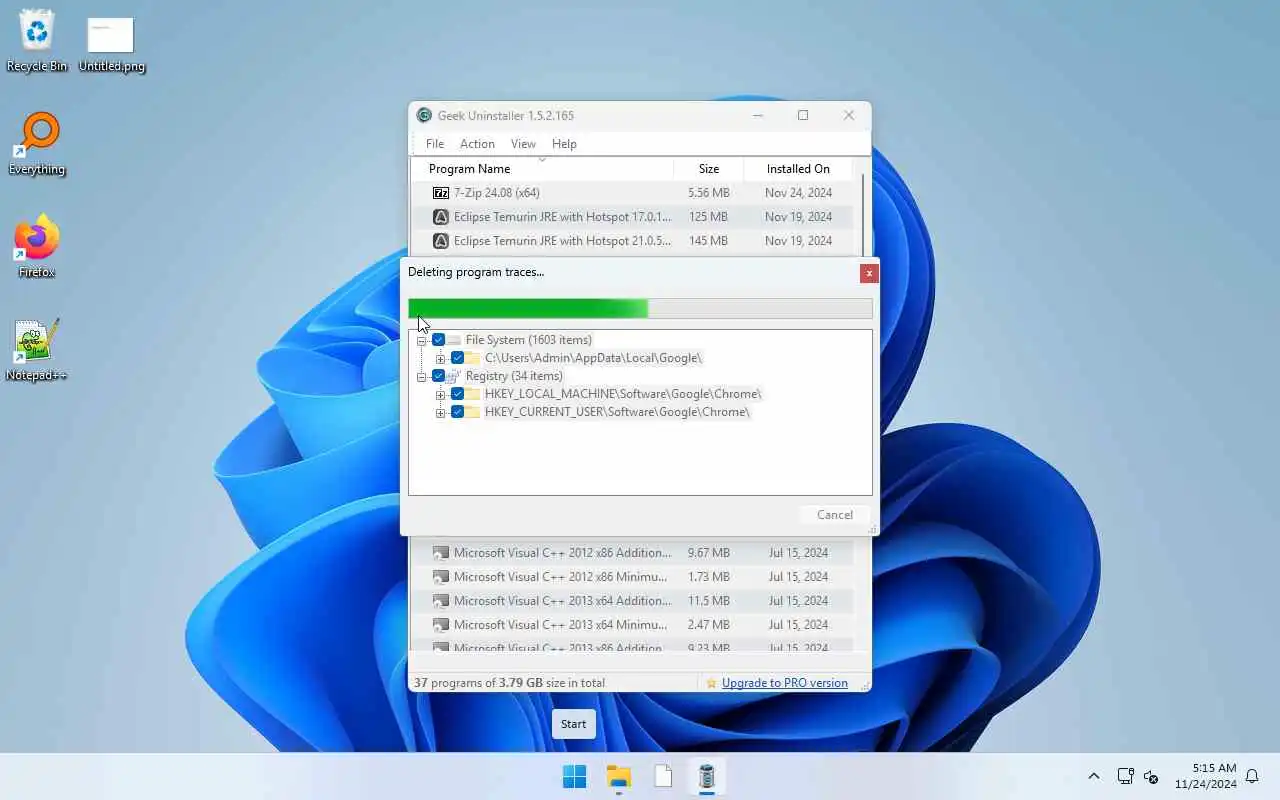Viewport: 1280px width, 800px height.
Task: Click the muted volume tray icon
Action: (x=1151, y=777)
